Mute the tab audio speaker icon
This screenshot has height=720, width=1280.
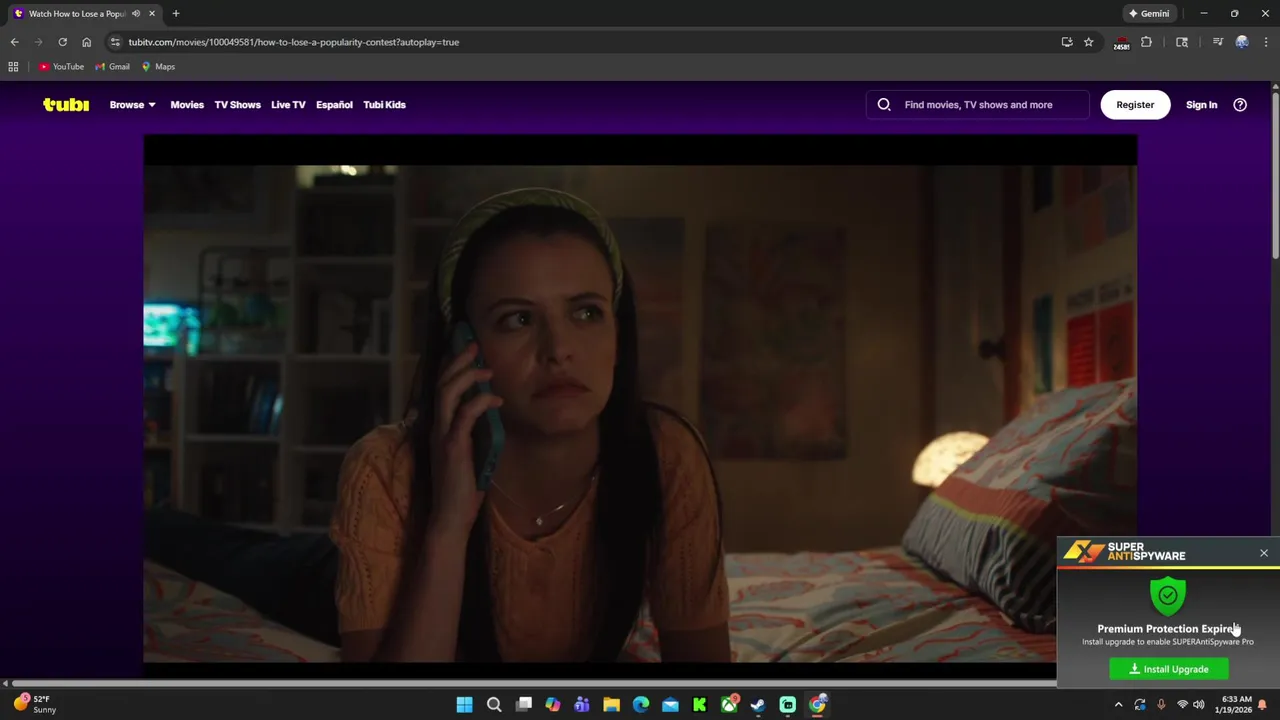[x=136, y=14]
